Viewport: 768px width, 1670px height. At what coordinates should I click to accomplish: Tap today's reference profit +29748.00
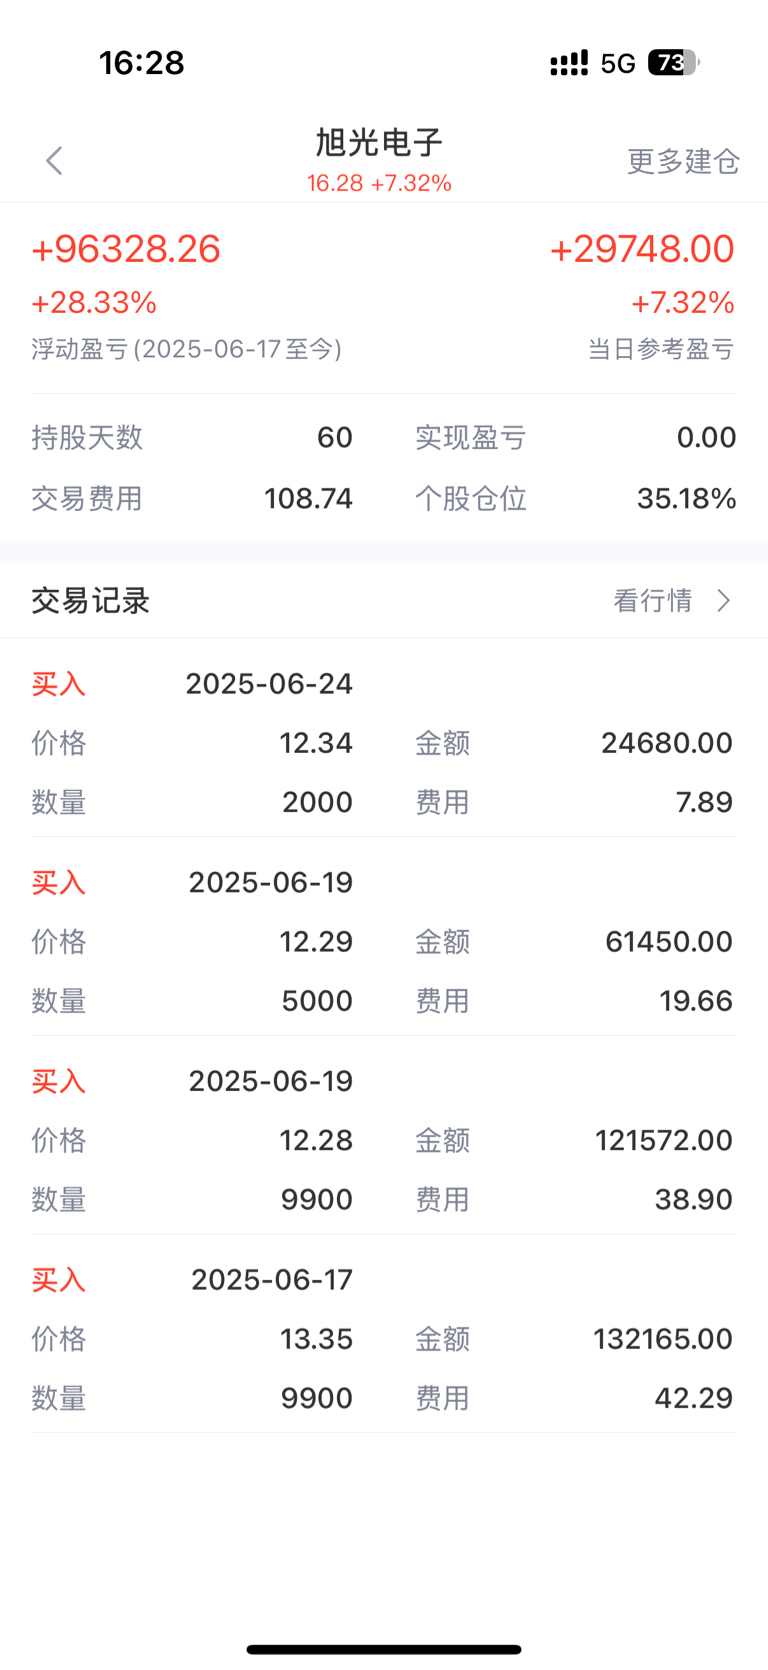pos(642,249)
